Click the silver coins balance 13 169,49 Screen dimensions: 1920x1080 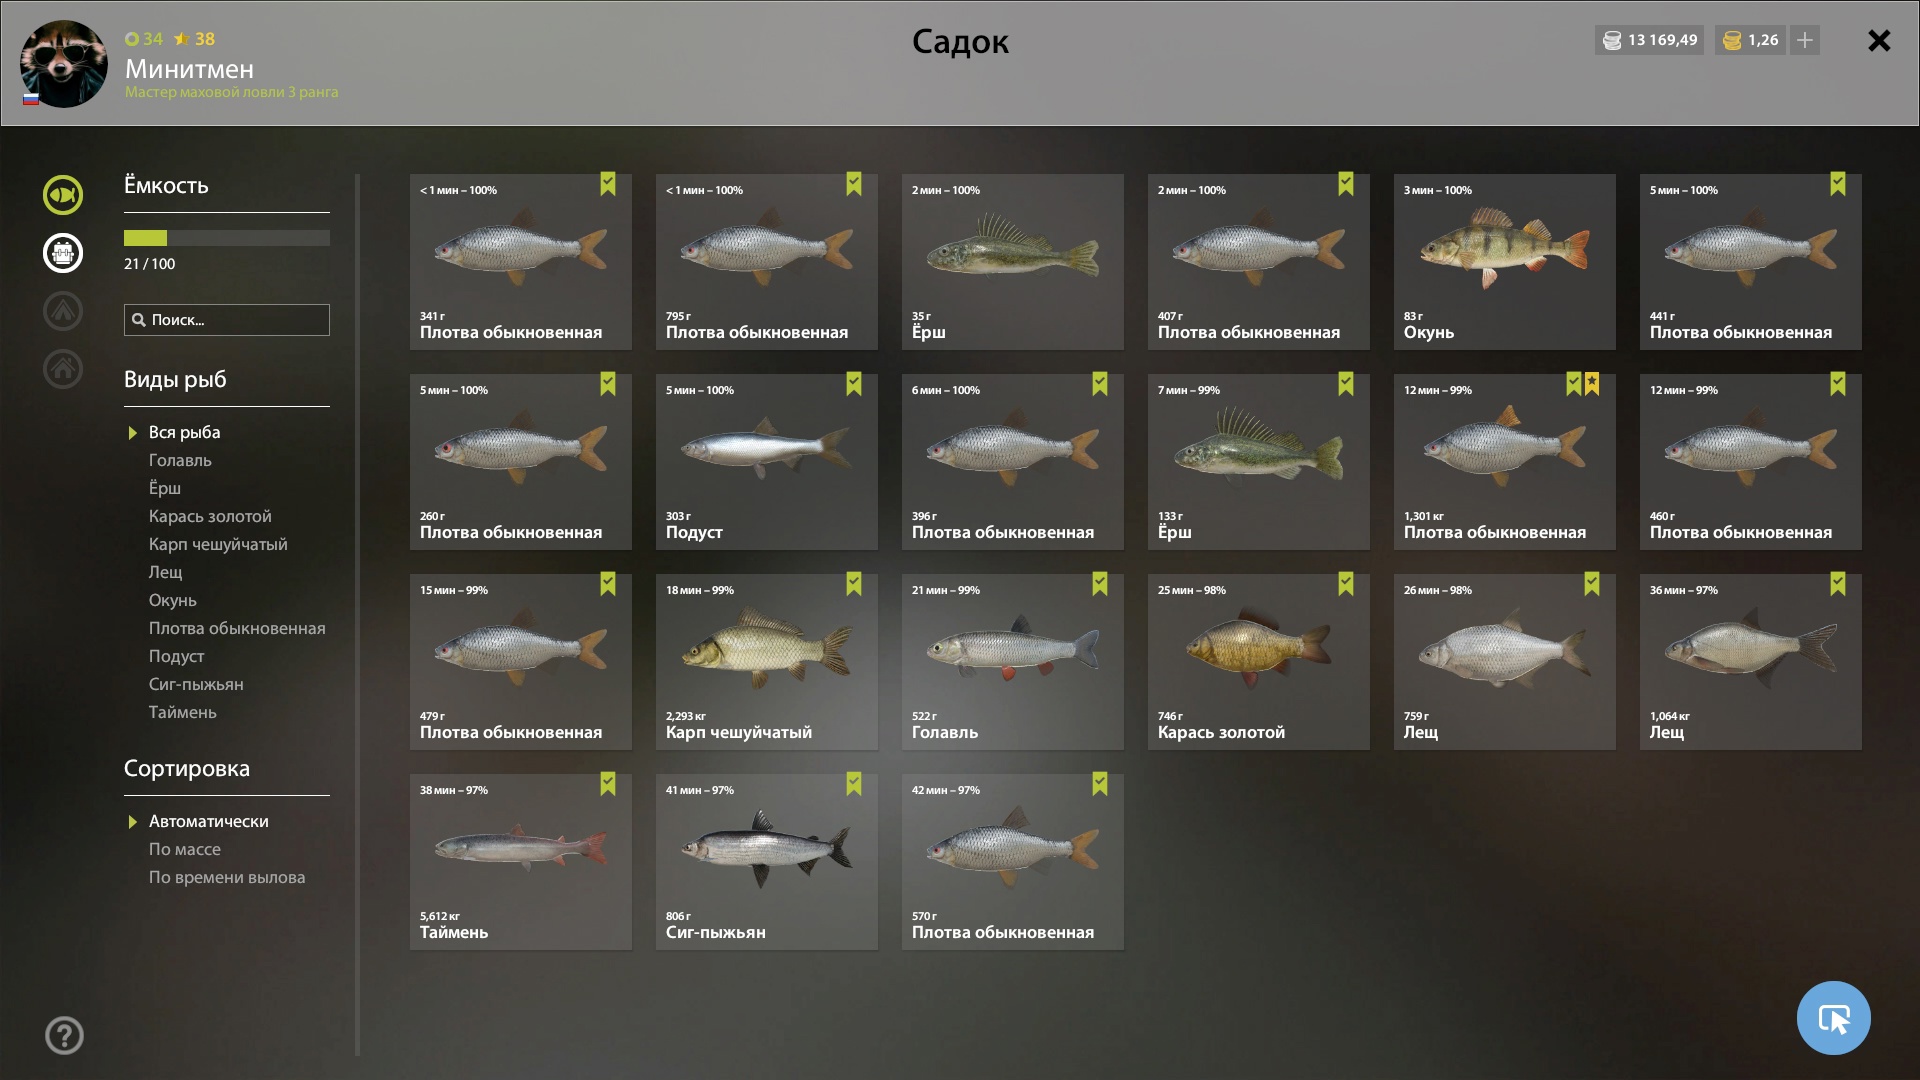point(1650,40)
